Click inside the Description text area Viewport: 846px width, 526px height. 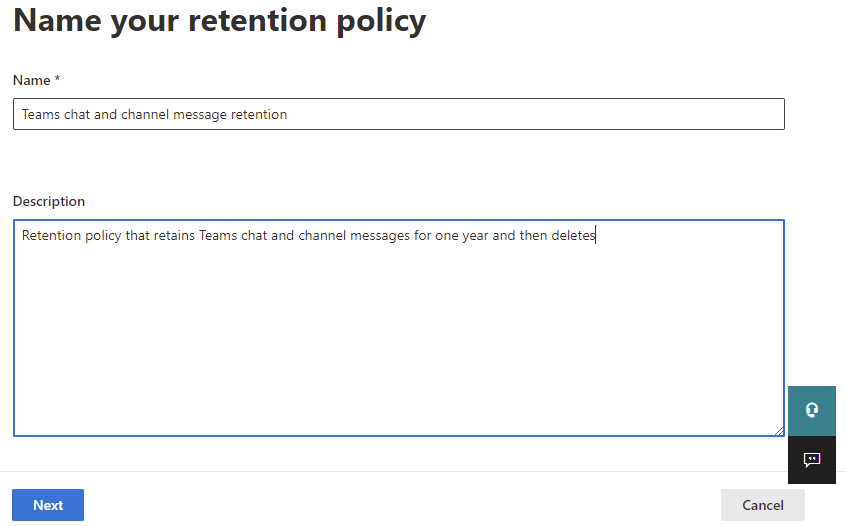[x=398, y=328]
